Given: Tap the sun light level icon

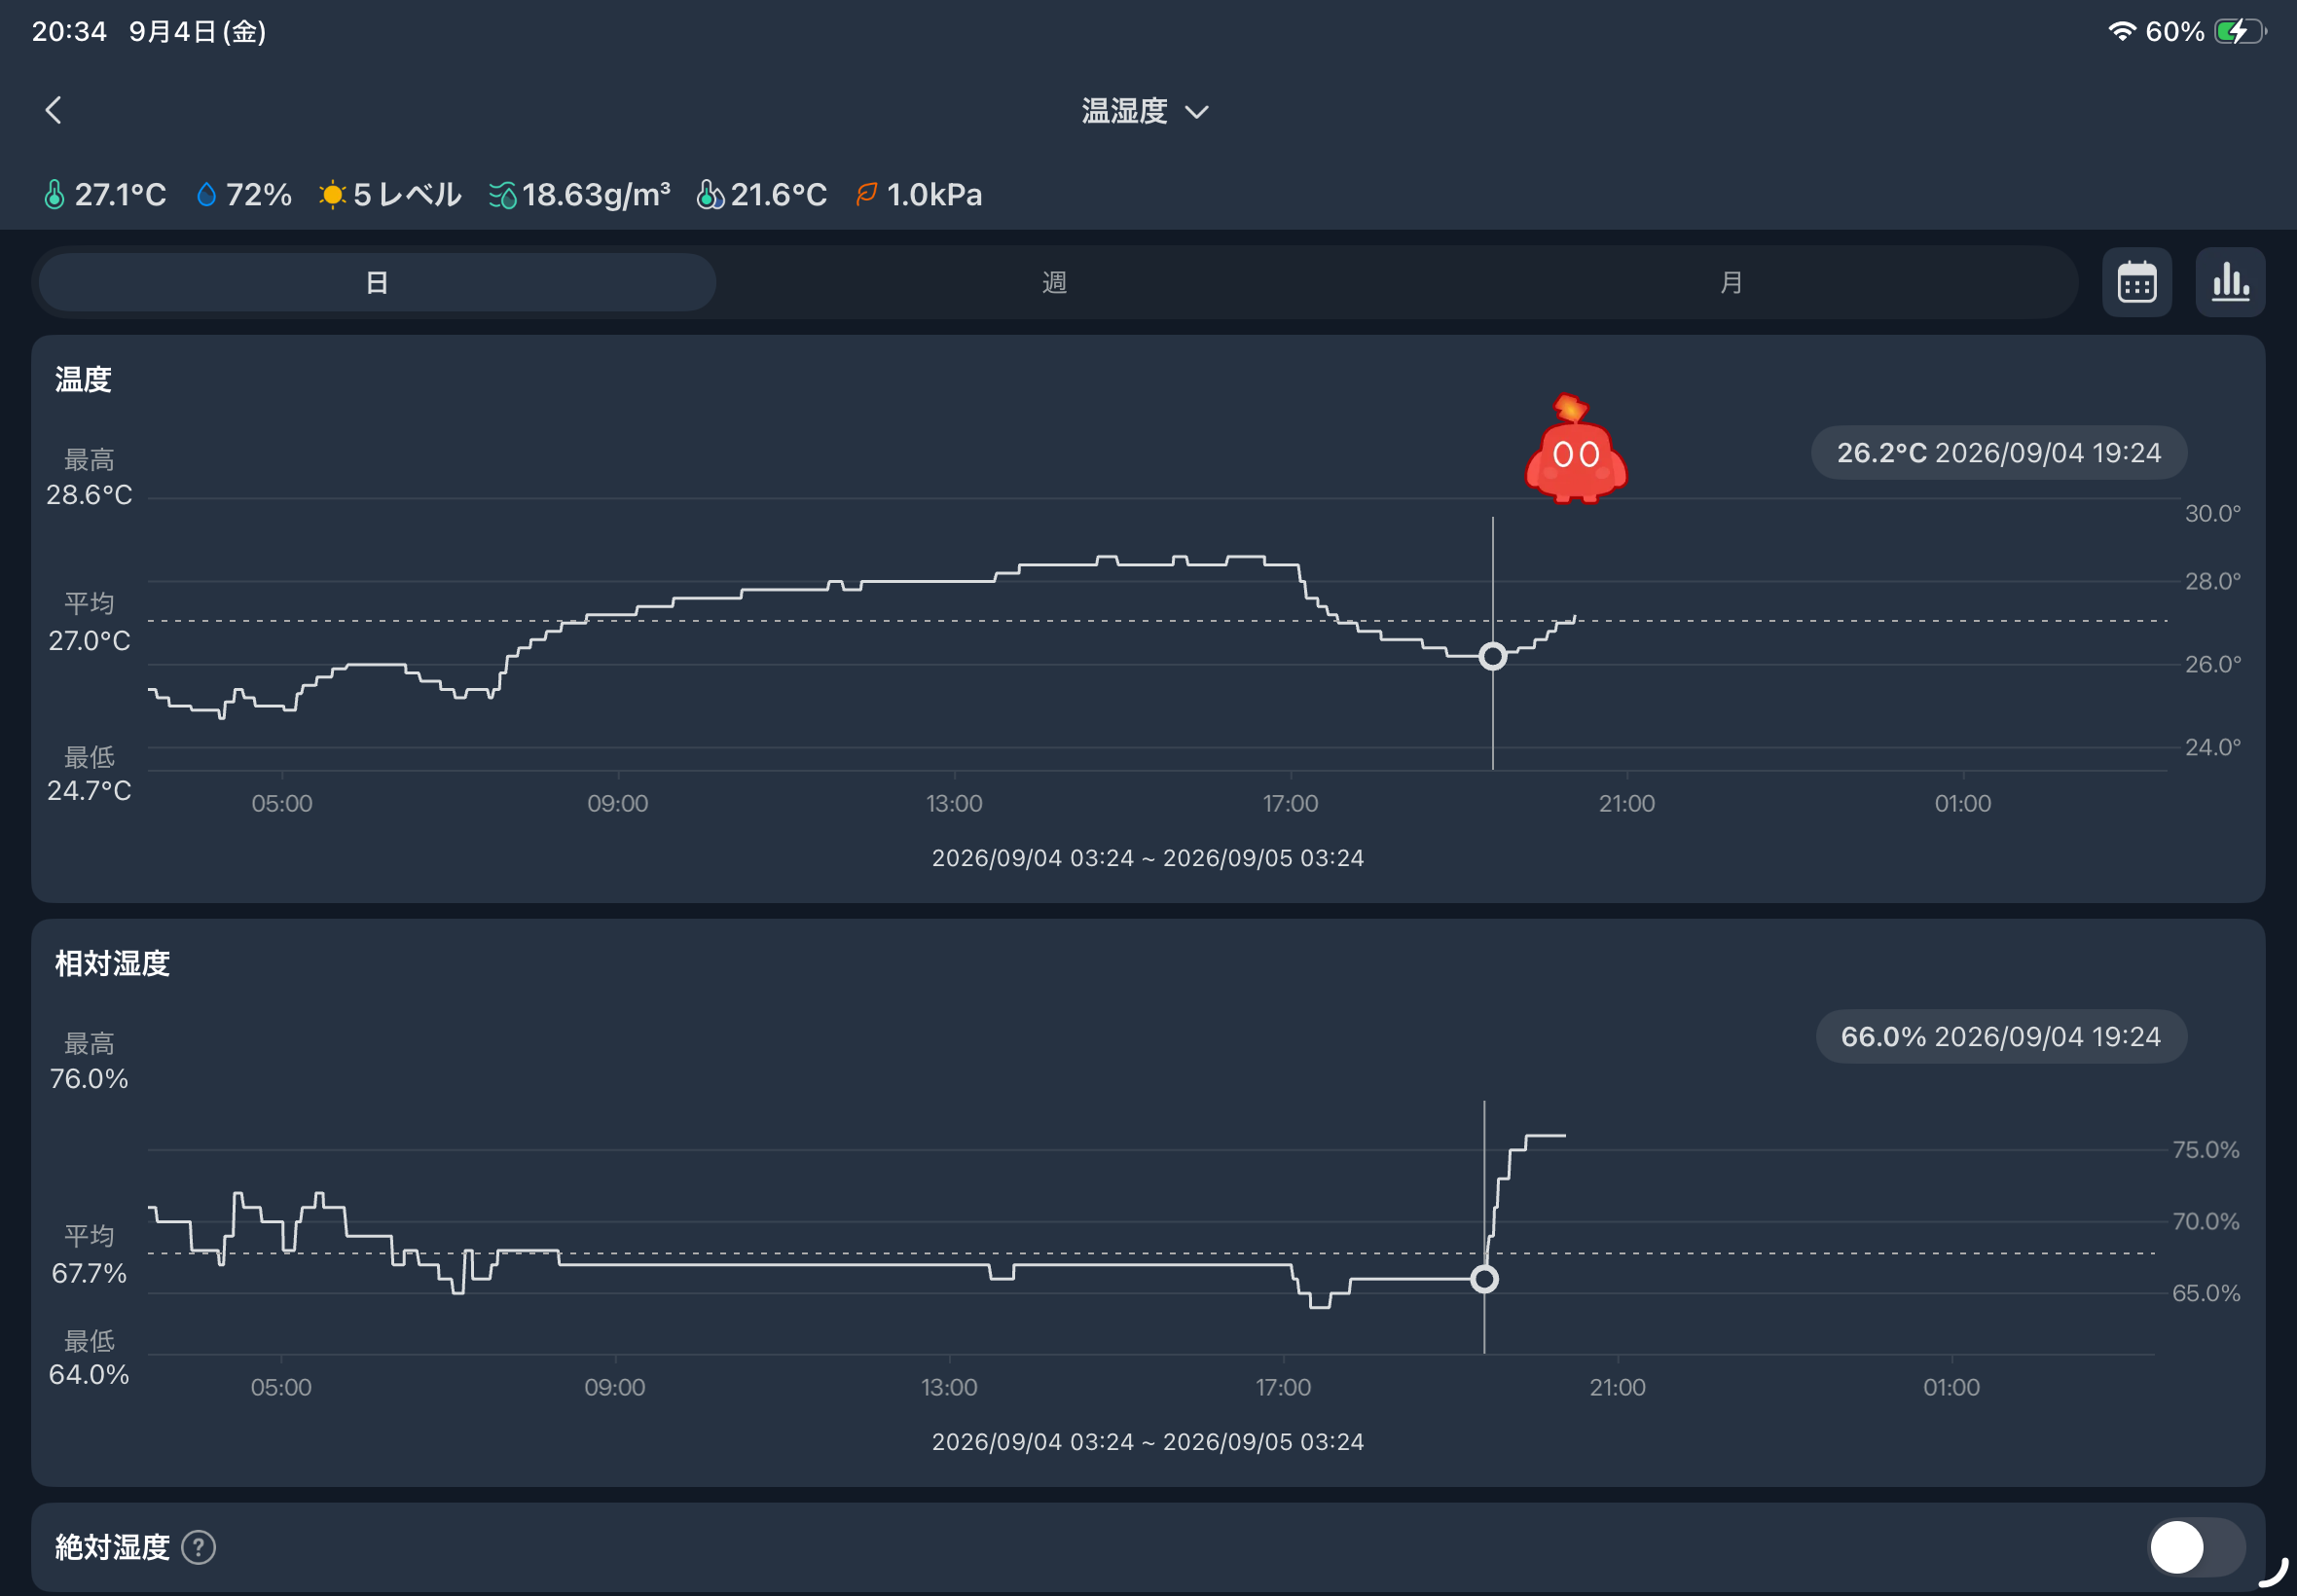Looking at the screenshot, I should 332,194.
